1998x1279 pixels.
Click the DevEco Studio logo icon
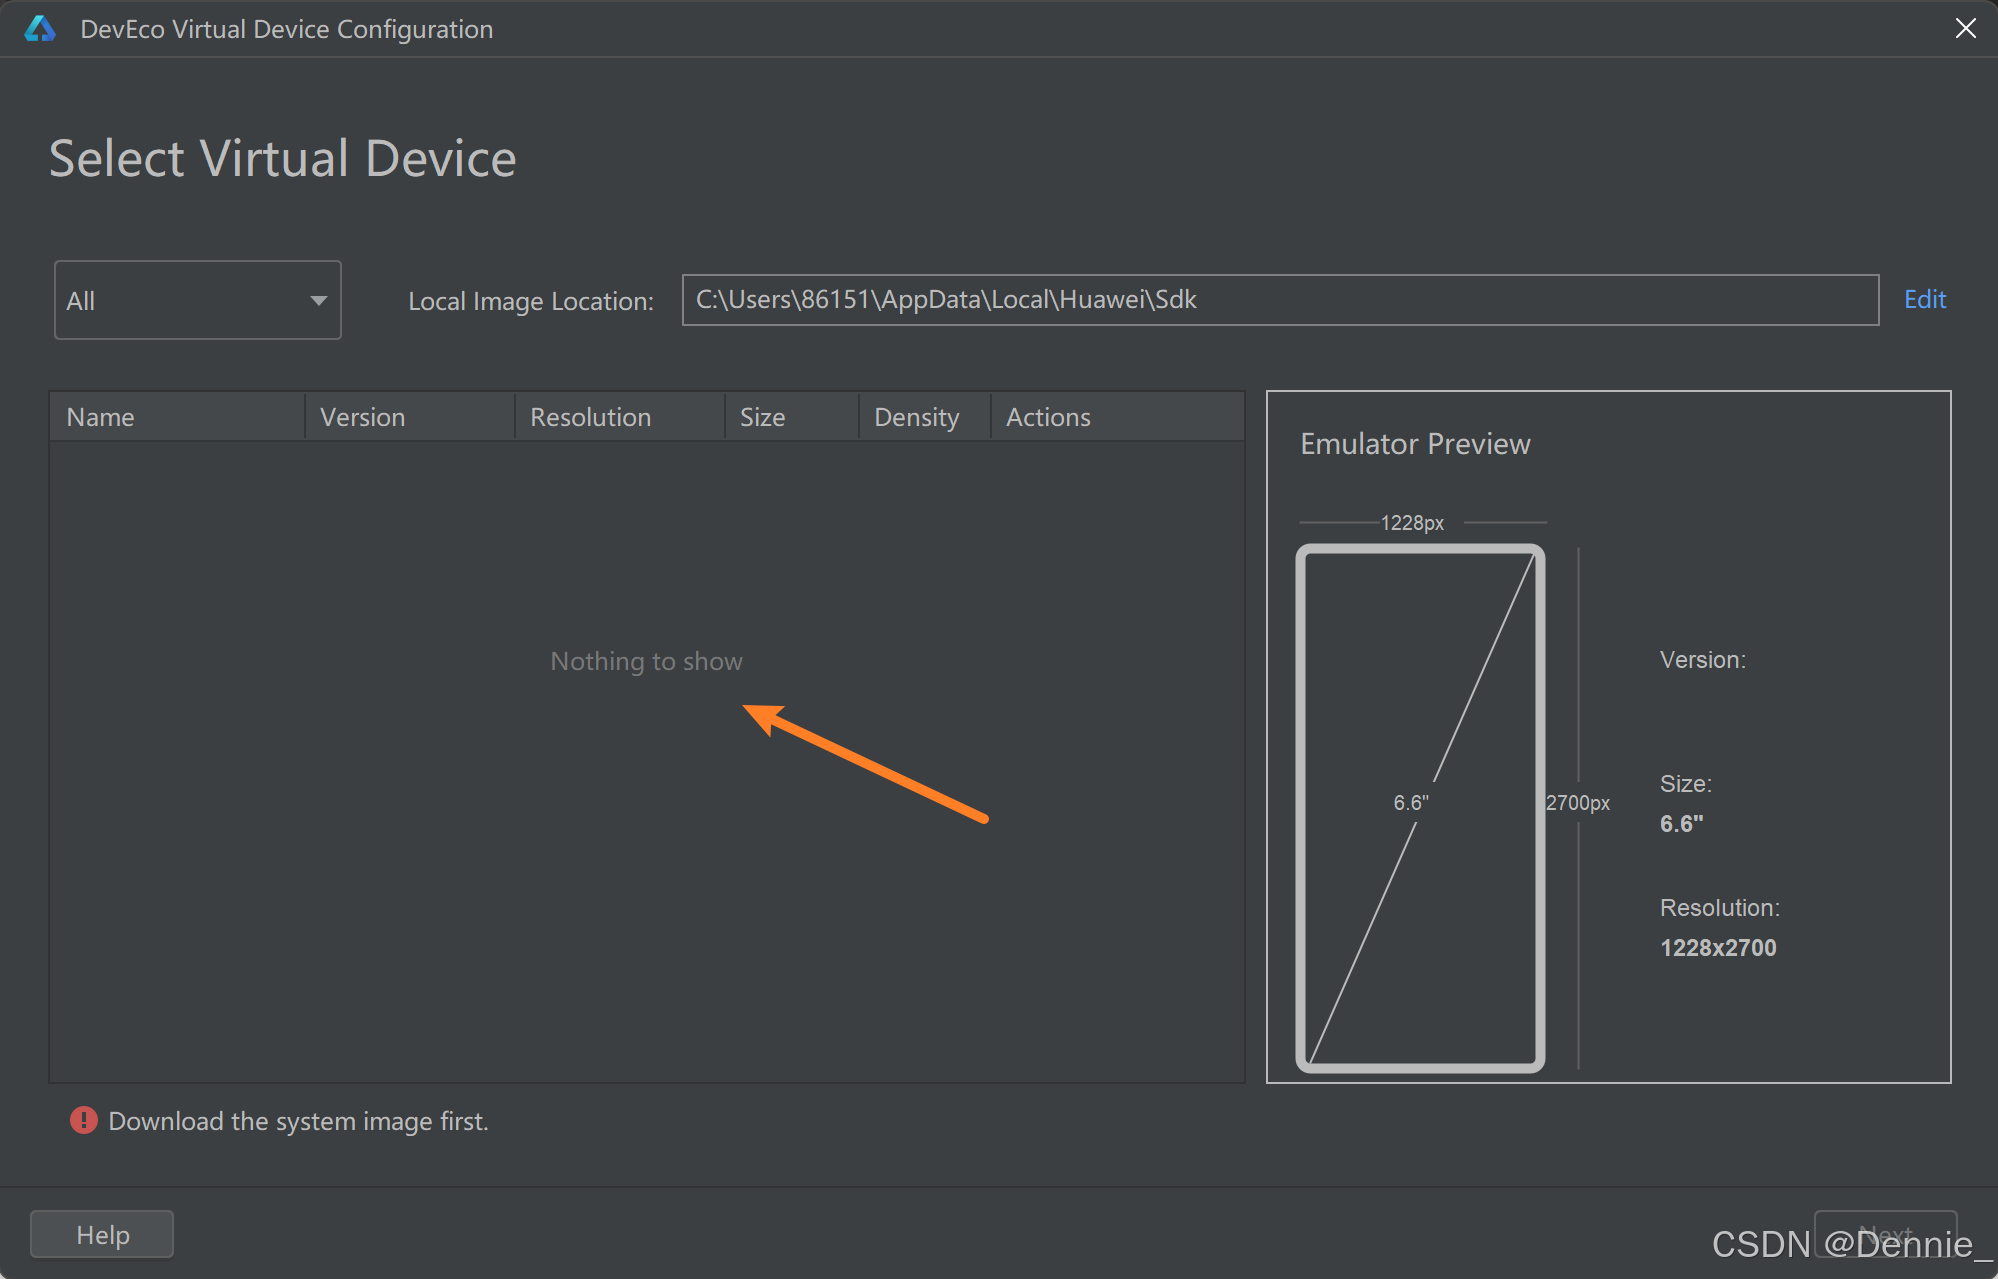[x=40, y=29]
